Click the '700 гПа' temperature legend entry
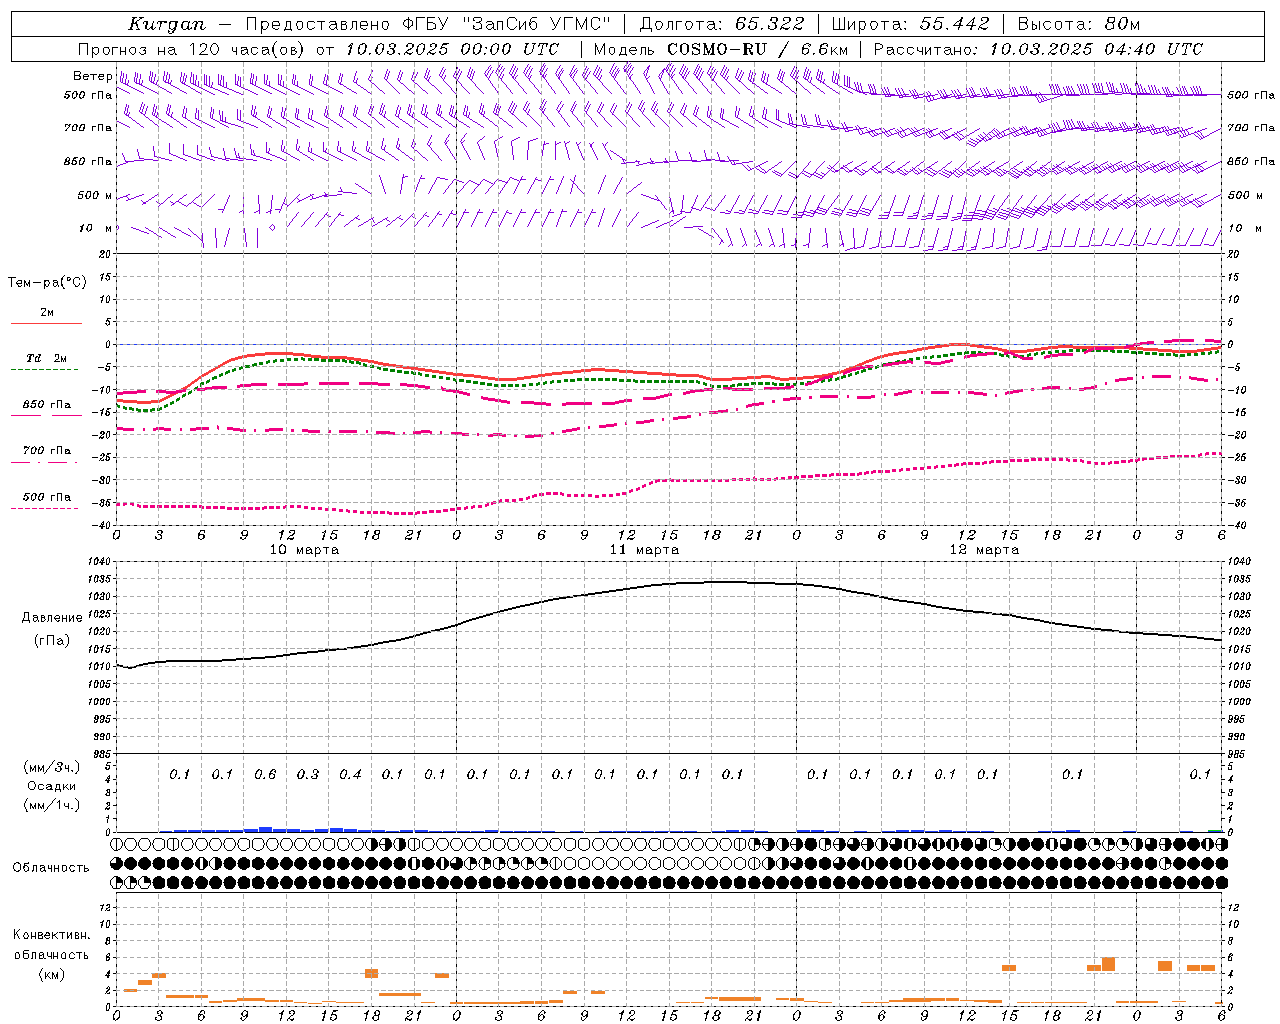Viewport: 1280px width, 1024px height. click(x=47, y=450)
